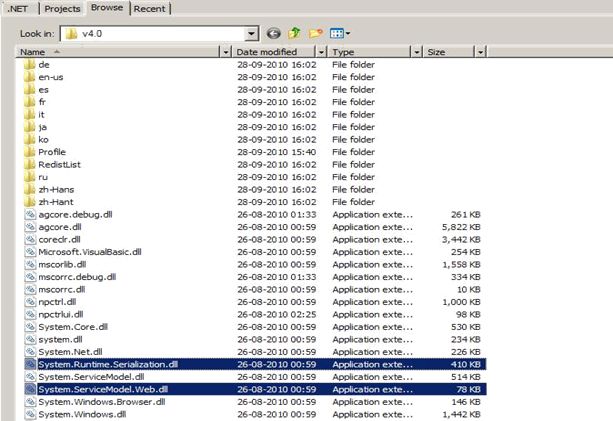Switch to the .NET tab
Screen dimensions: 613x421
(18, 9)
